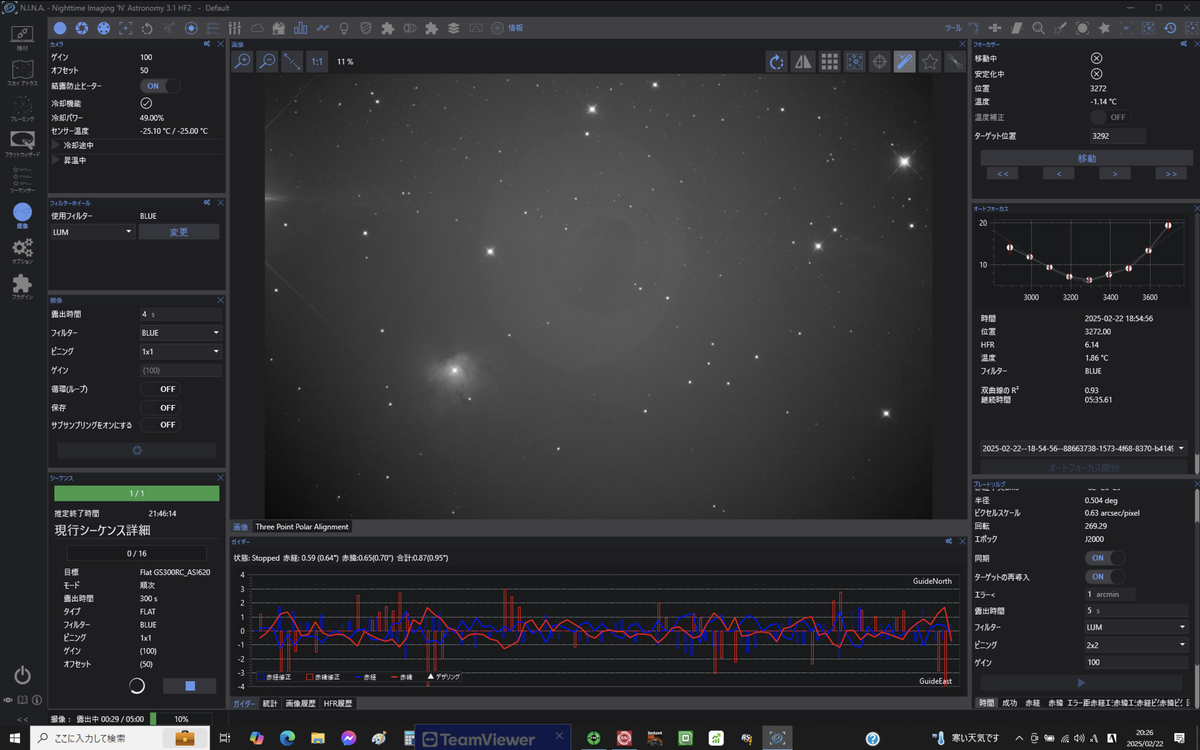Viewport: 1200px width, 750px height.
Task: Open the Sequencer sidebar section
Action: point(22,179)
